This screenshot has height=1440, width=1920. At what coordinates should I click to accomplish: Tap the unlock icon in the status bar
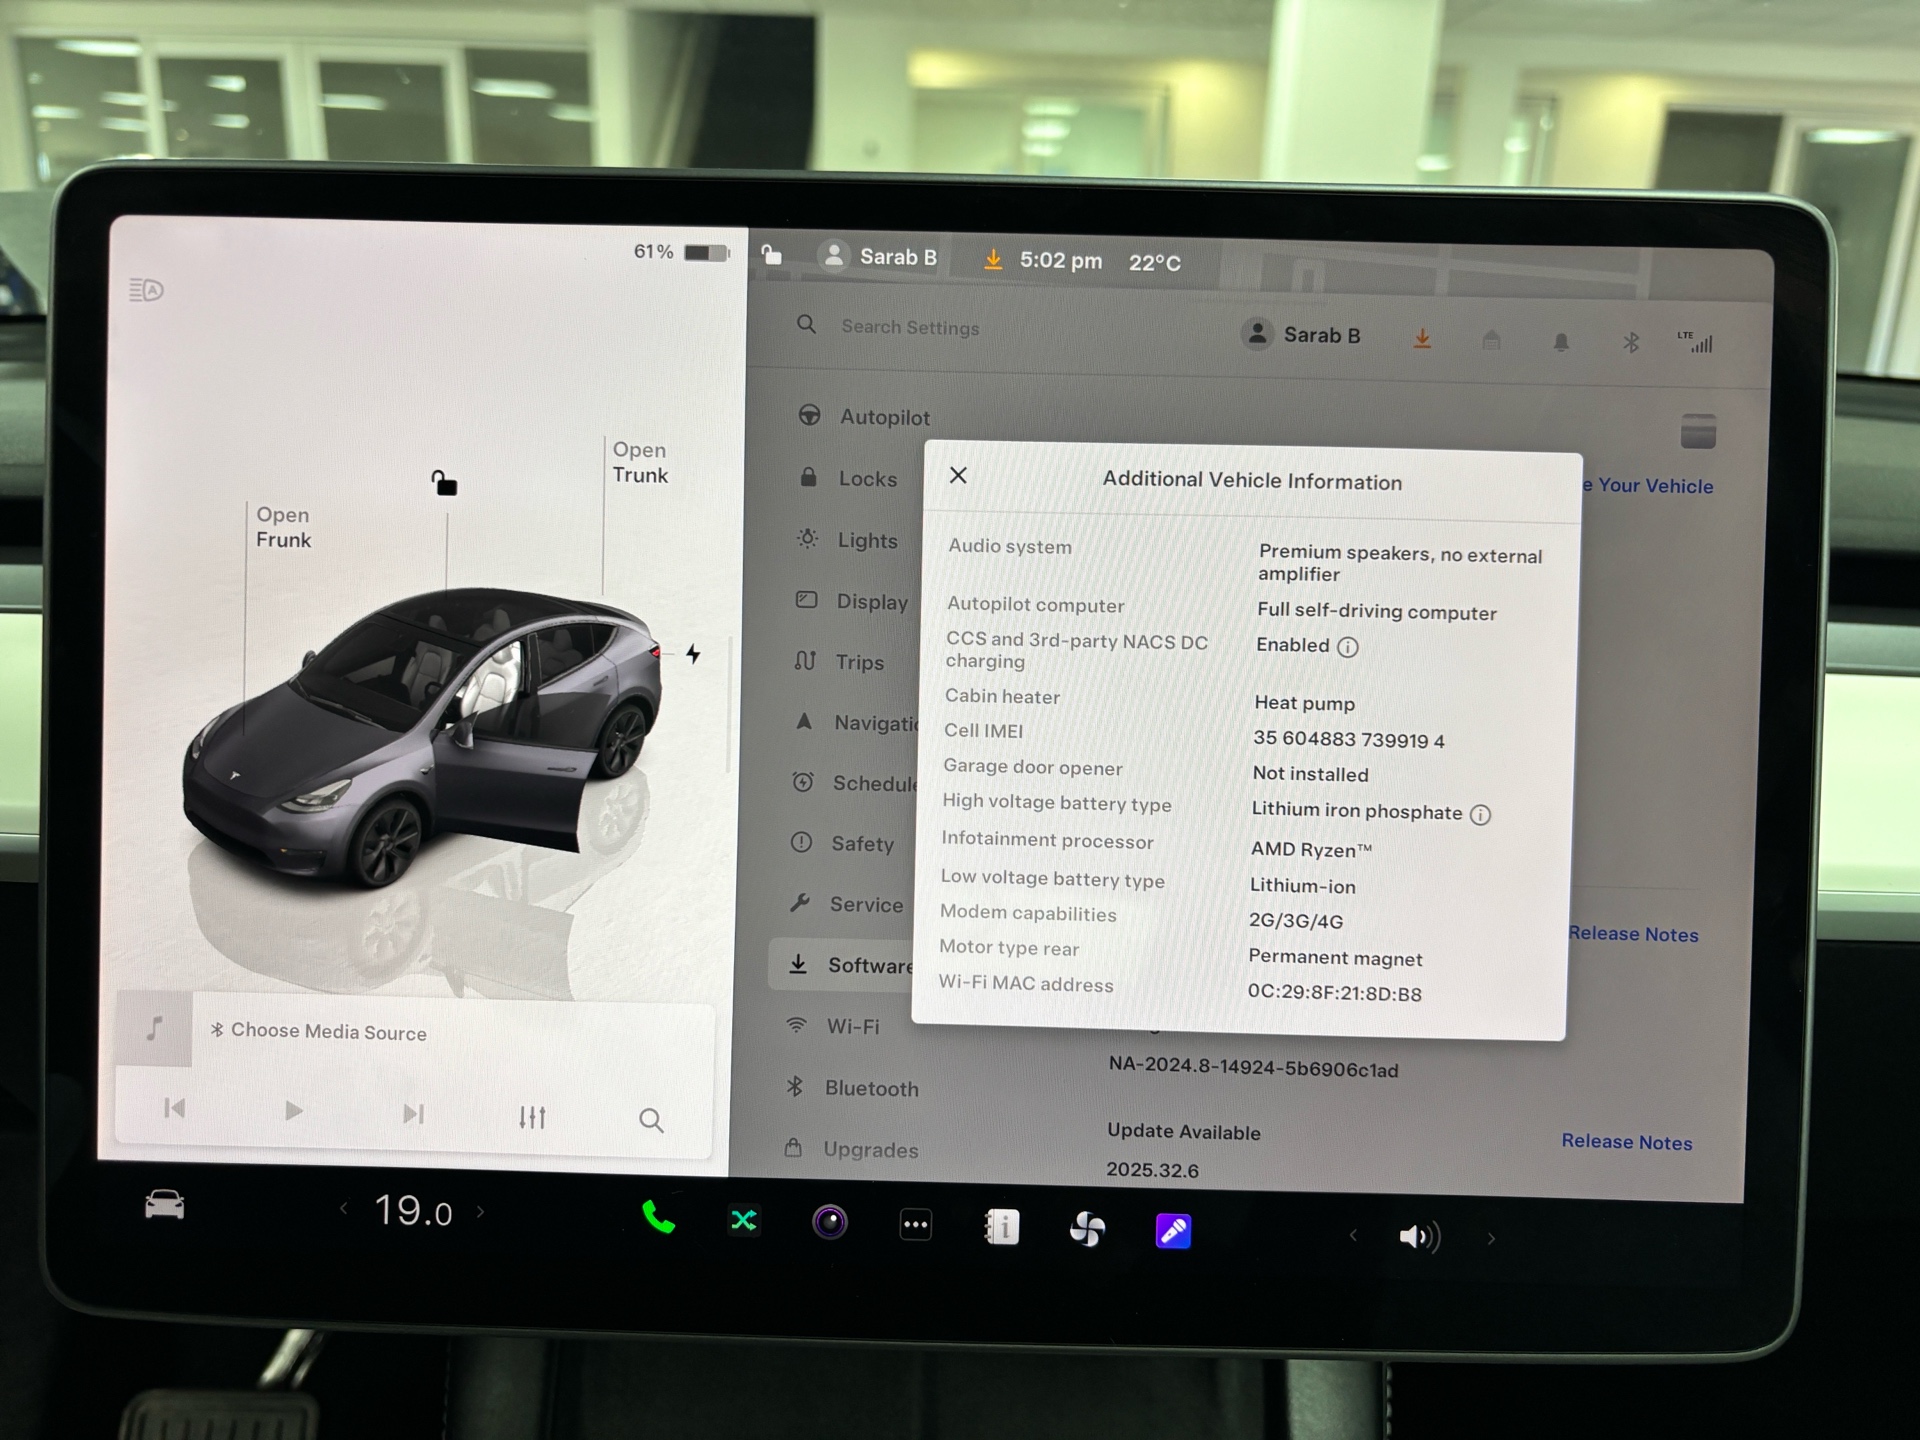tap(771, 254)
